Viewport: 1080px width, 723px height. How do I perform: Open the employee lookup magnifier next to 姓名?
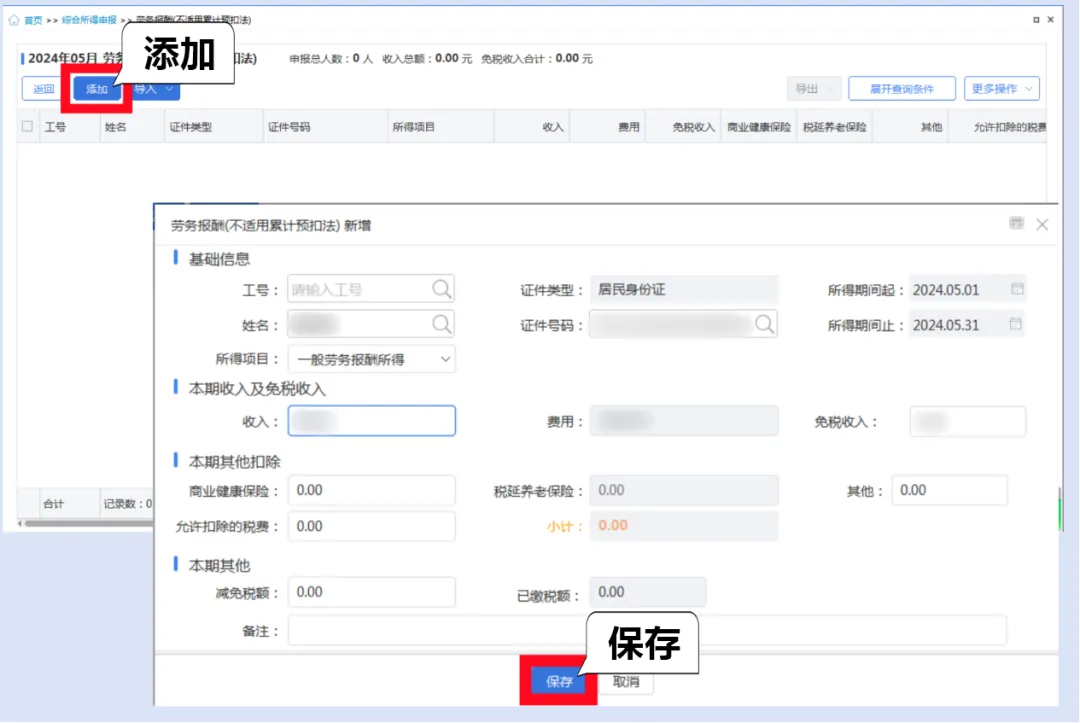click(x=443, y=324)
